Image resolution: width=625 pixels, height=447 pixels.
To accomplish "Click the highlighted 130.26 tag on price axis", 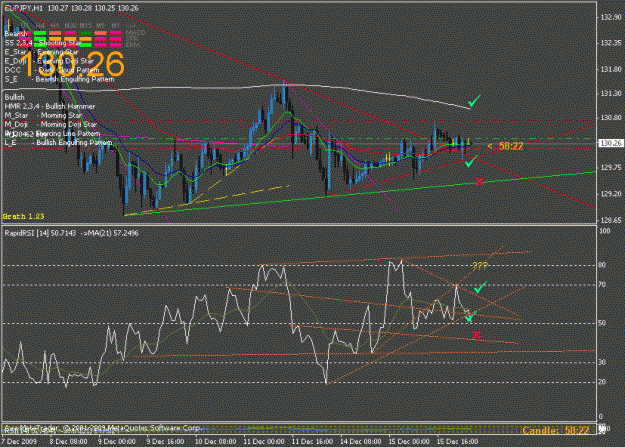I will point(611,143).
